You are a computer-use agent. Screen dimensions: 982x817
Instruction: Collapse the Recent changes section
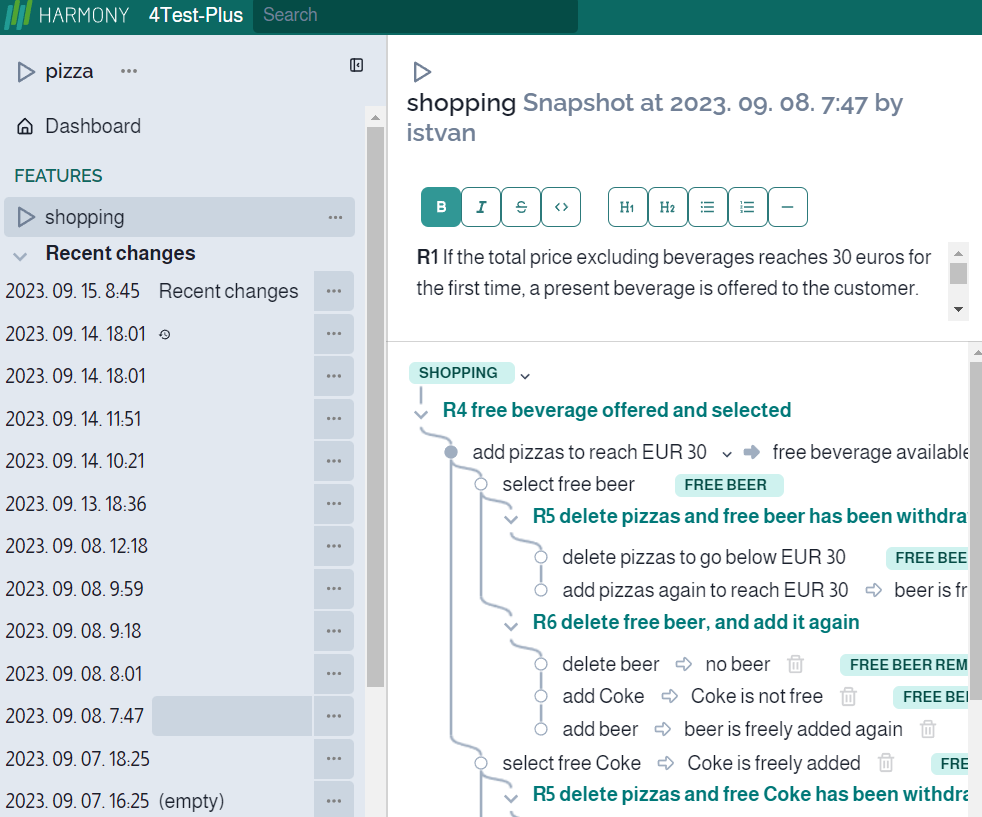tap(21, 255)
